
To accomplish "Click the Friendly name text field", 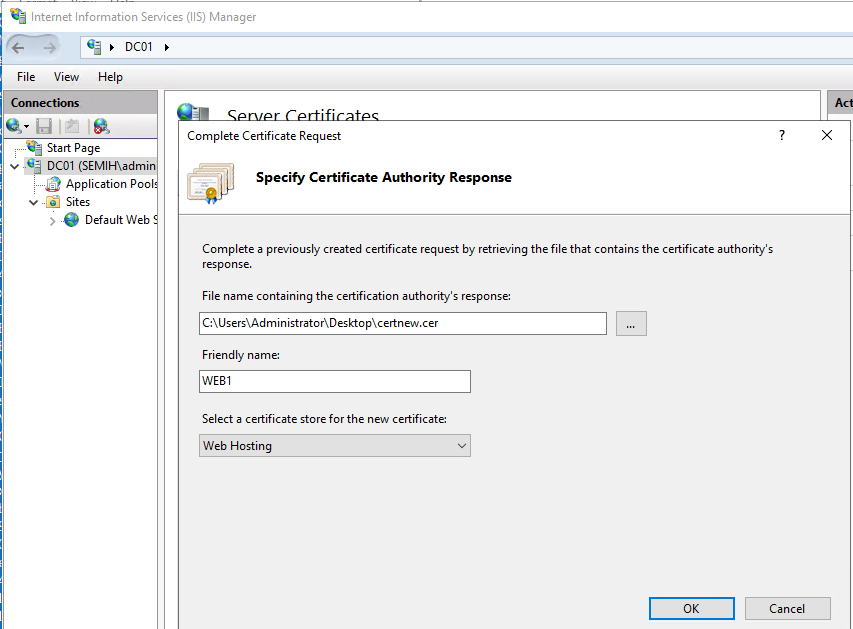I will pos(335,382).
